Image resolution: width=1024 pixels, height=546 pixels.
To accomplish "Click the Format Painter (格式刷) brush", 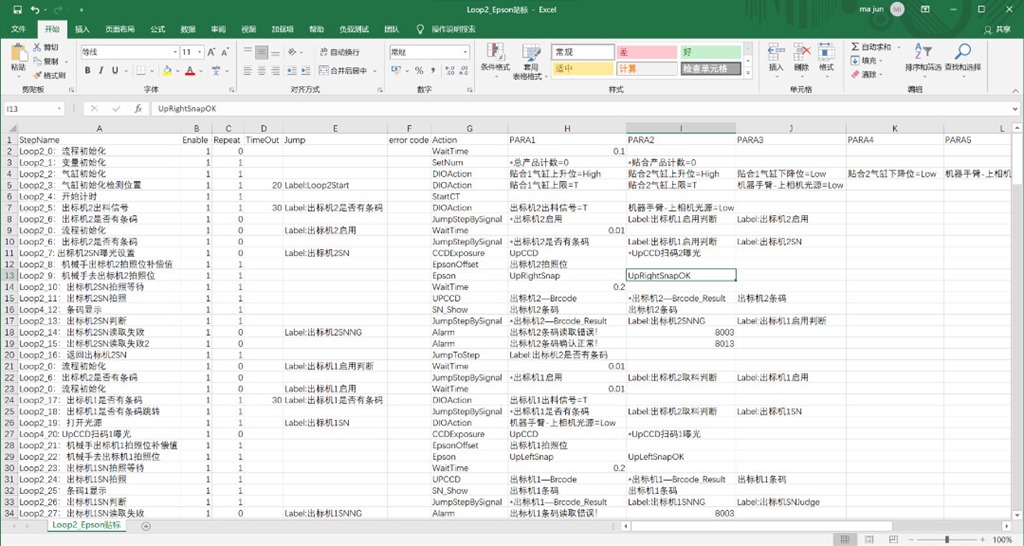I will click(x=37, y=75).
